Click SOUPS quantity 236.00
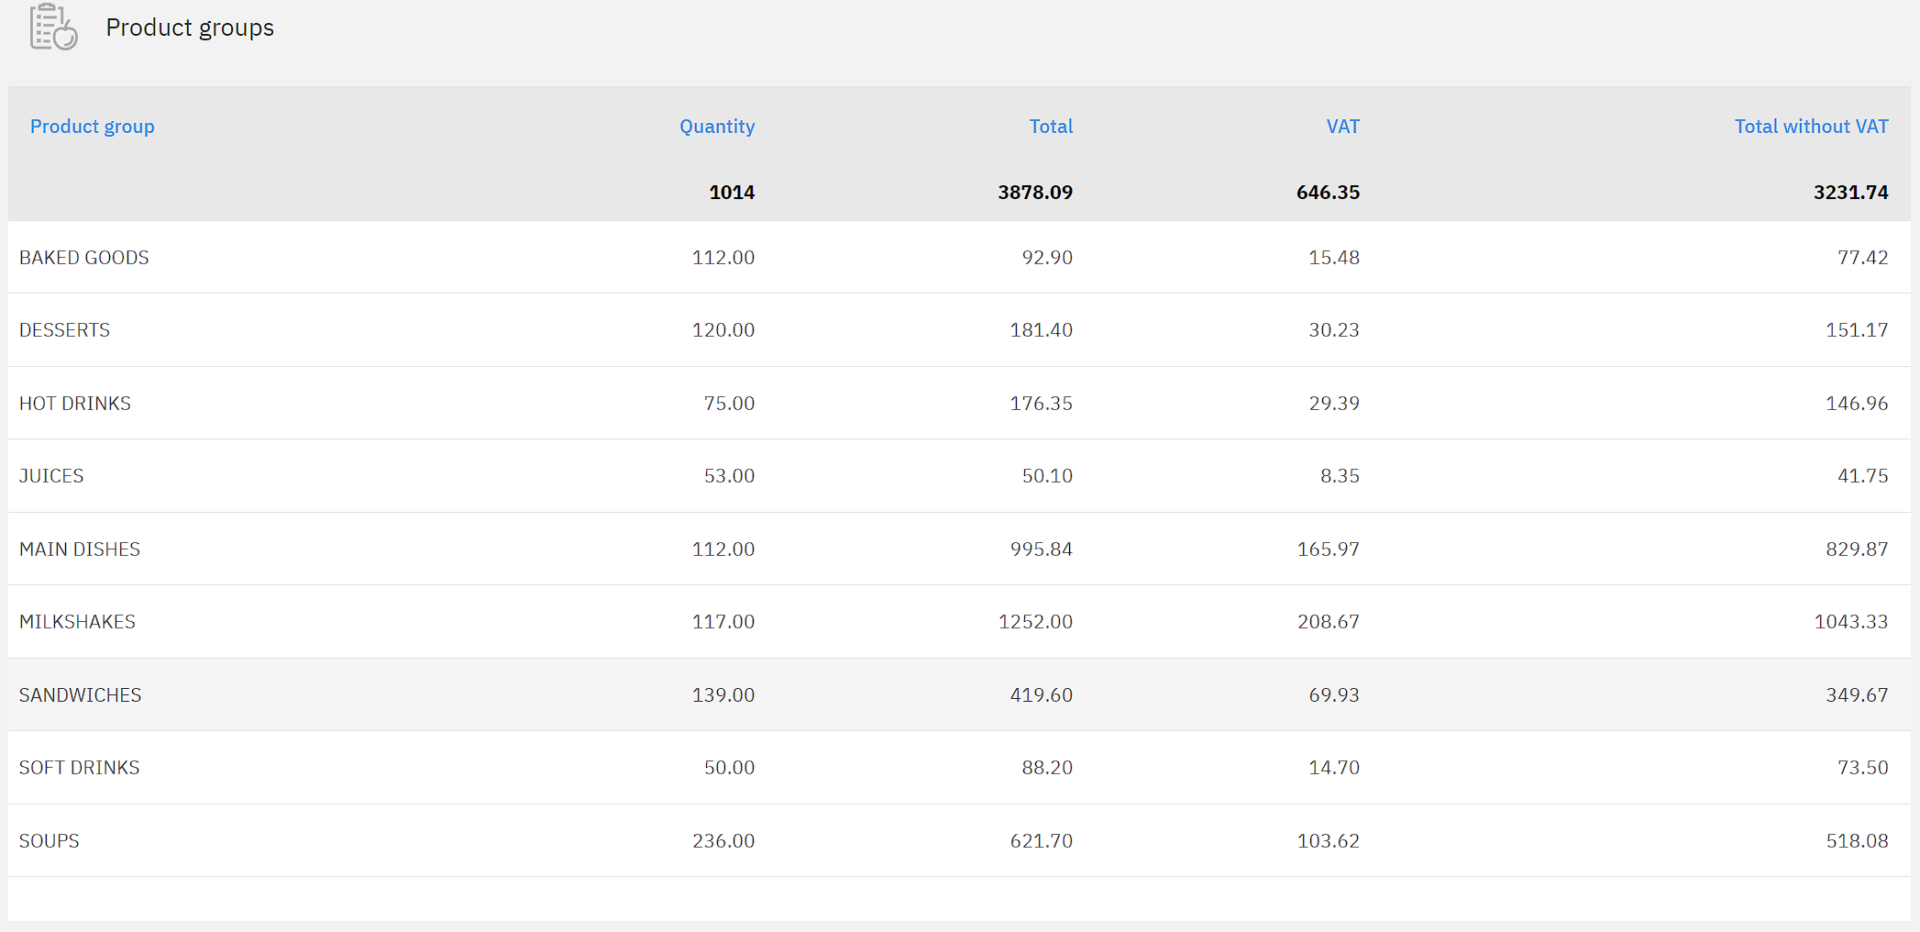 point(723,841)
